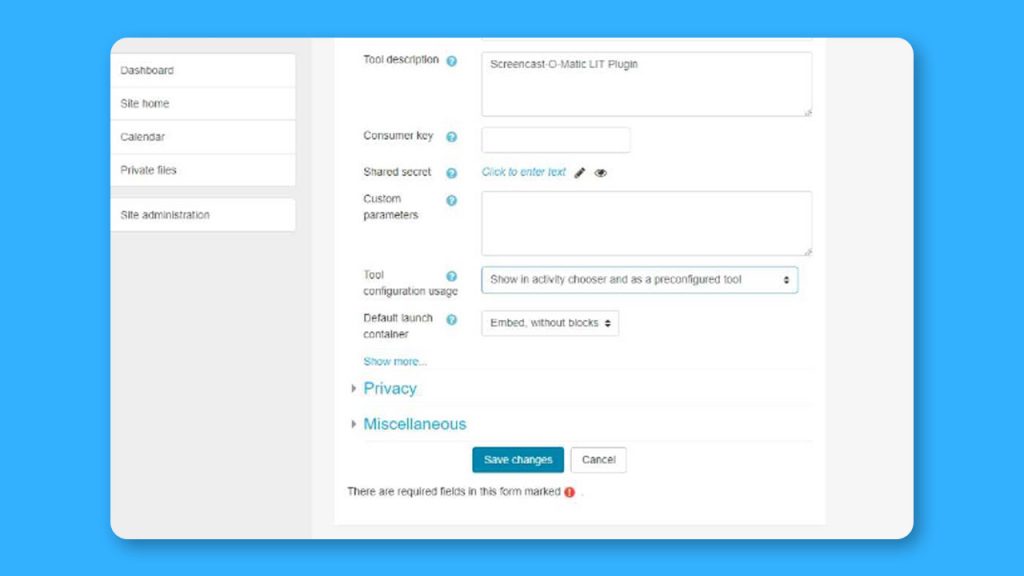Click the required fields warning icon
1024x576 pixels.
click(568, 492)
